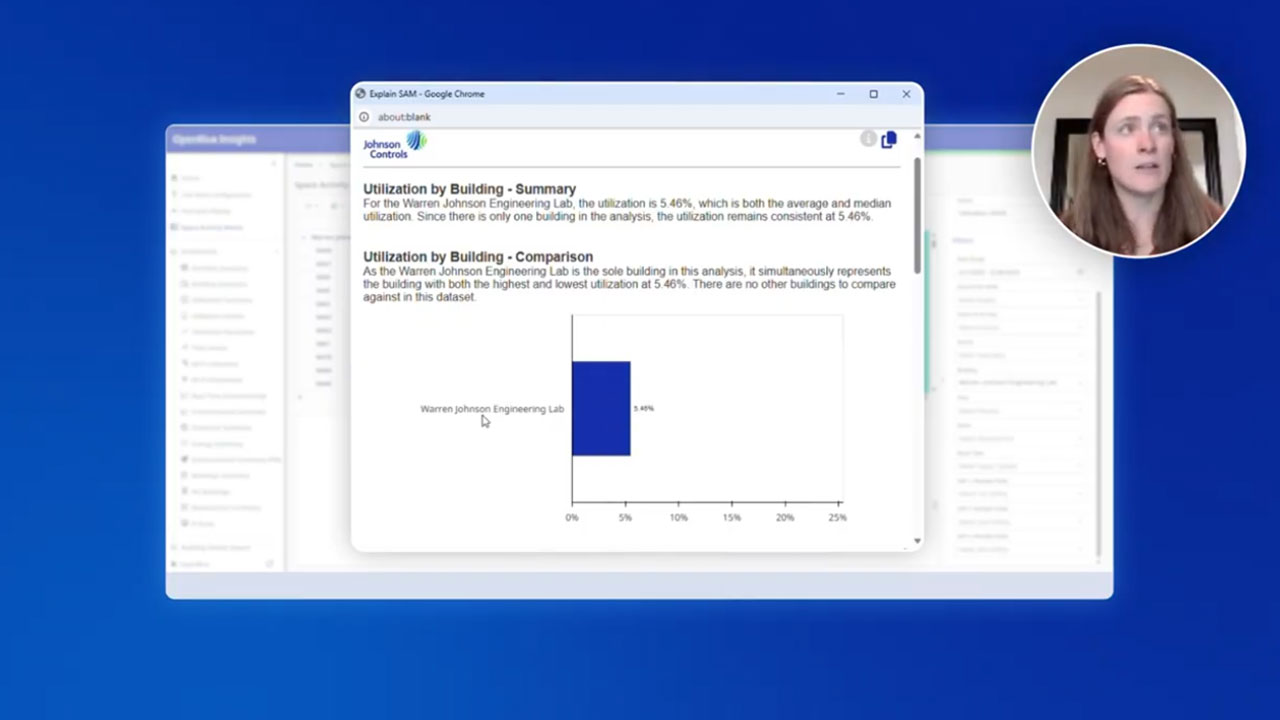The height and width of the screenshot is (720, 1280).
Task: Click the Chrome globe icon in the title bar
Action: coord(360,94)
